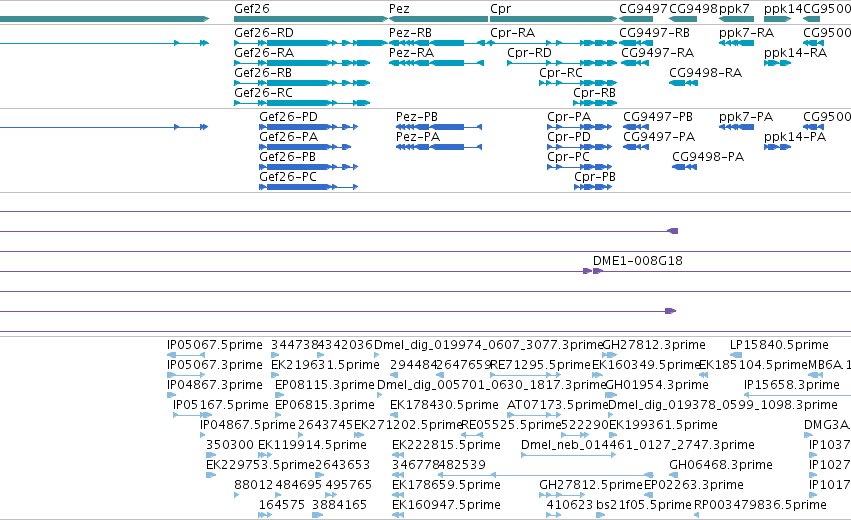
Task: Choose the Gef26-PC polypeptide
Action: point(309,187)
